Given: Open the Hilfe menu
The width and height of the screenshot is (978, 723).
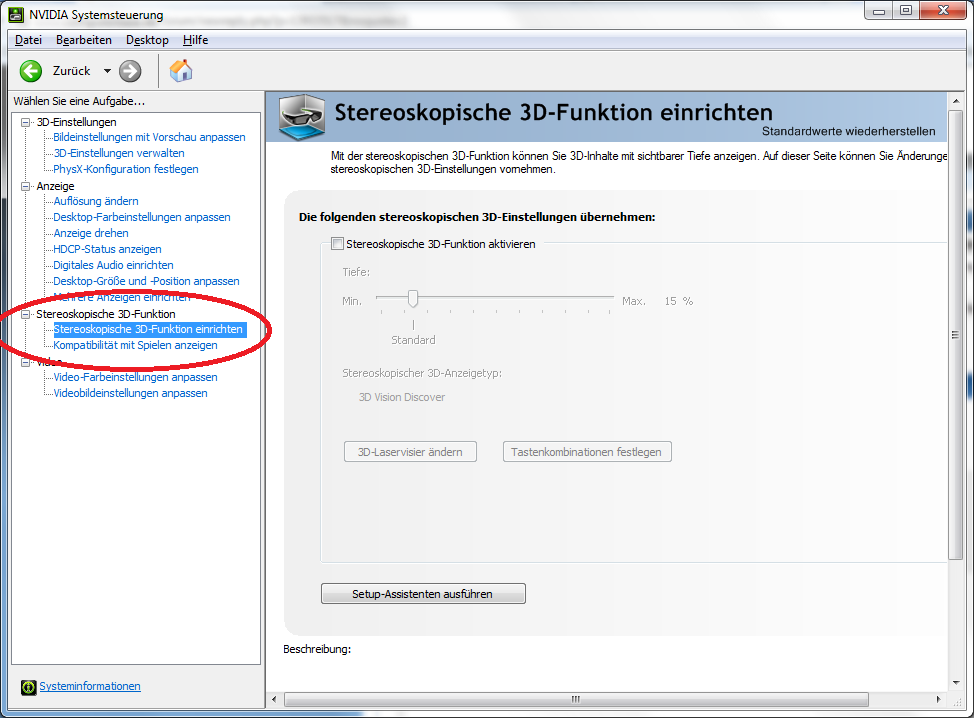Looking at the screenshot, I should (195, 40).
